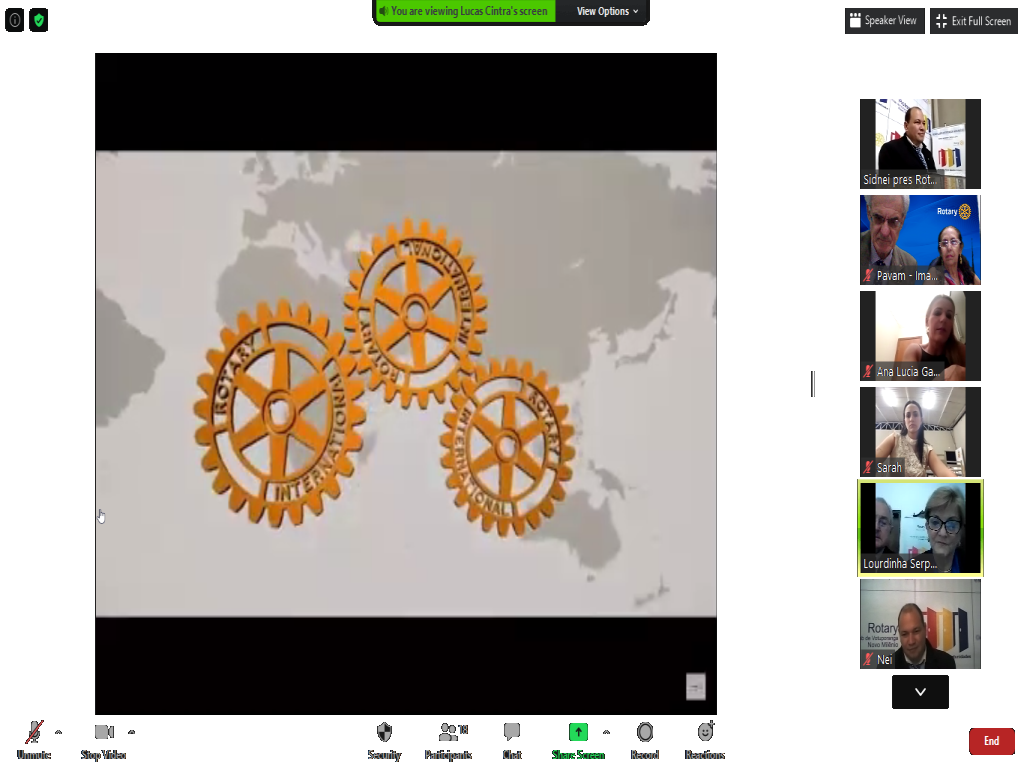Click the red End meeting button
1024x768 pixels.
point(991,741)
